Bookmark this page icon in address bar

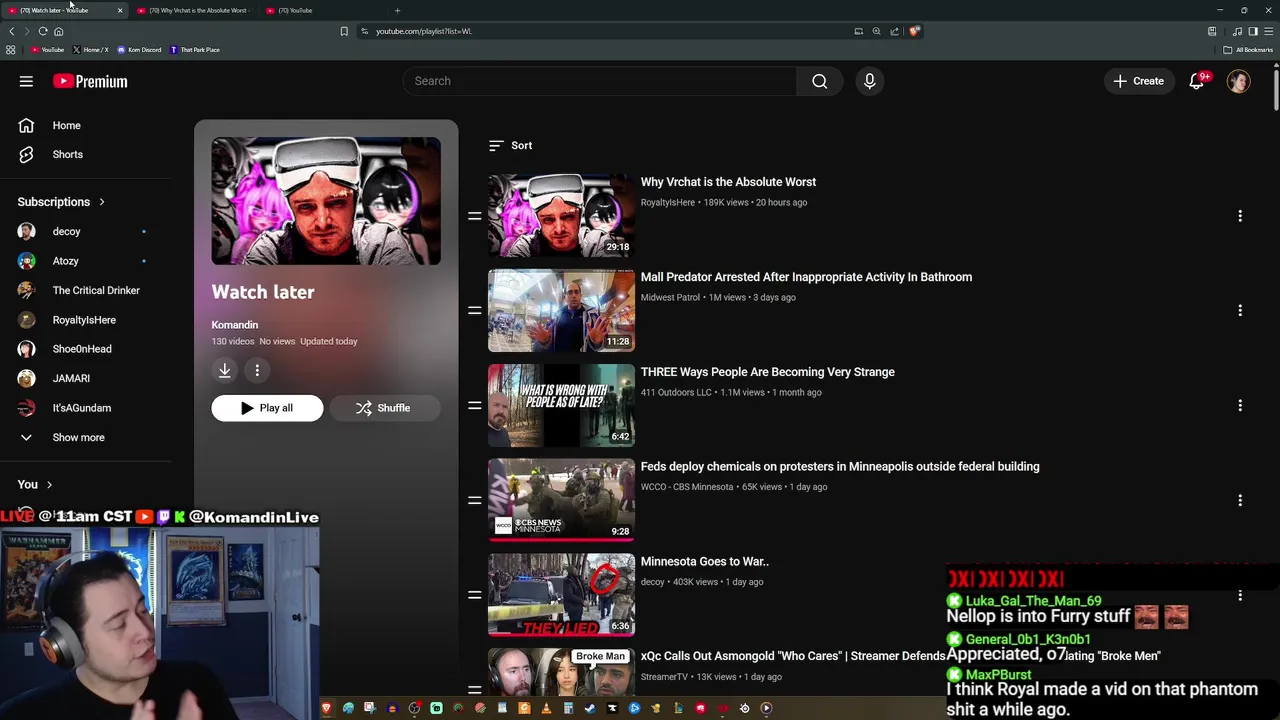coord(344,31)
